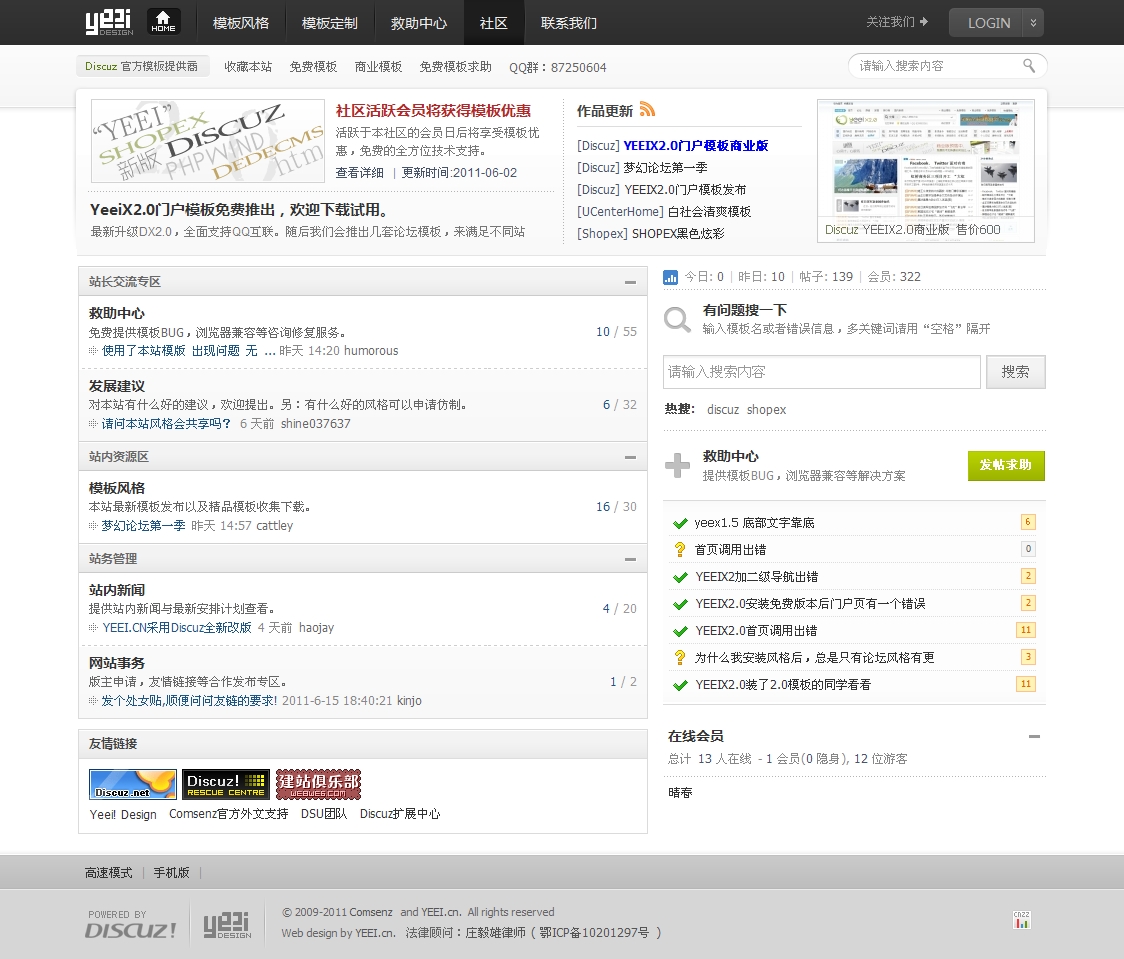
Task: Click the Discuz.net link banner
Action: [133, 784]
